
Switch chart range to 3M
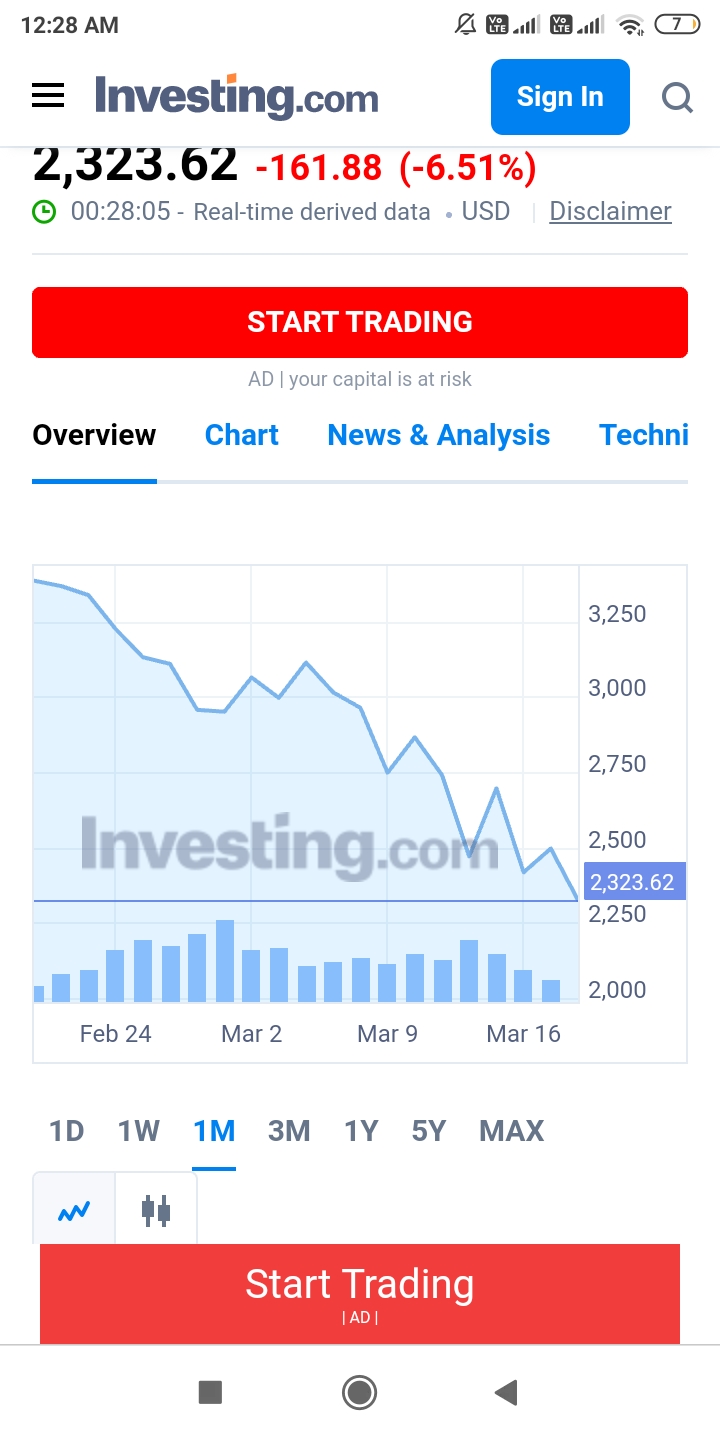coord(289,1131)
